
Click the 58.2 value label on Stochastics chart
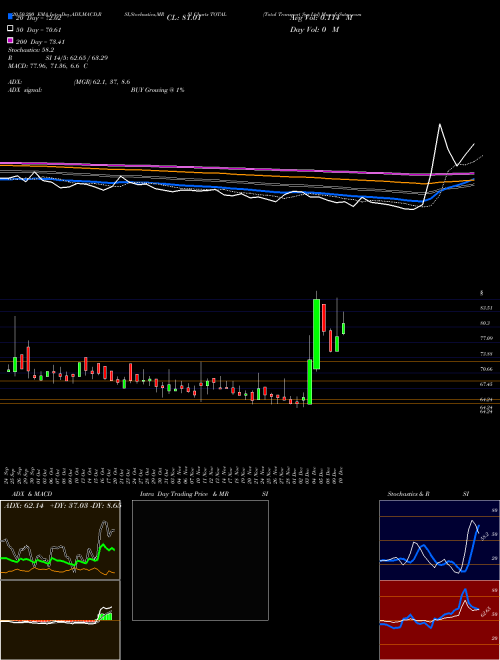(484, 536)
